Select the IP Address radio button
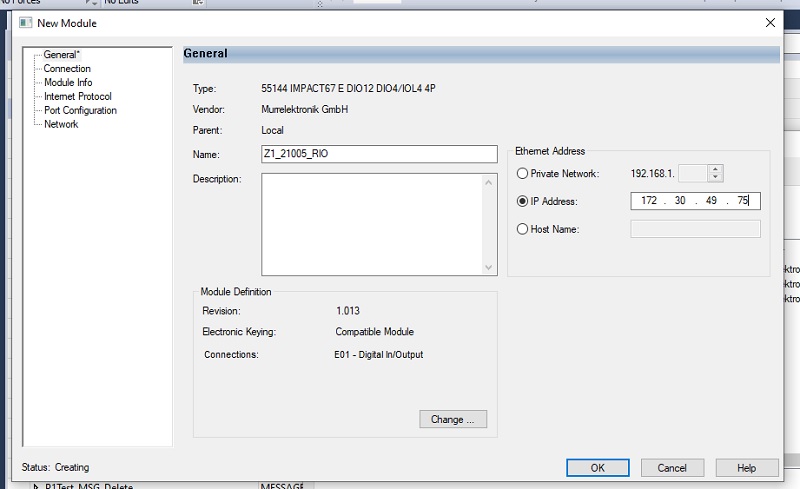800x489 pixels. (522, 201)
